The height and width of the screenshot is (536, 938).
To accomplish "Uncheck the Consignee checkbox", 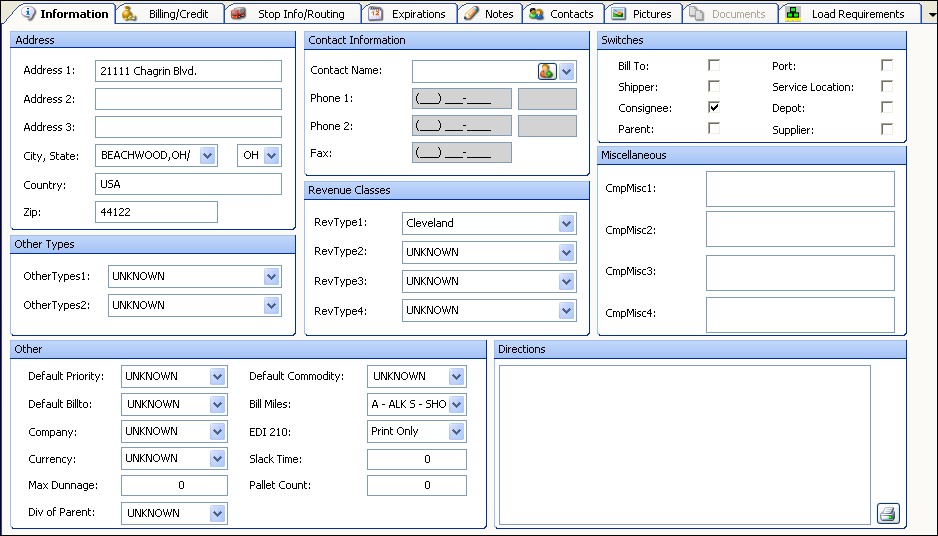I will click(714, 107).
